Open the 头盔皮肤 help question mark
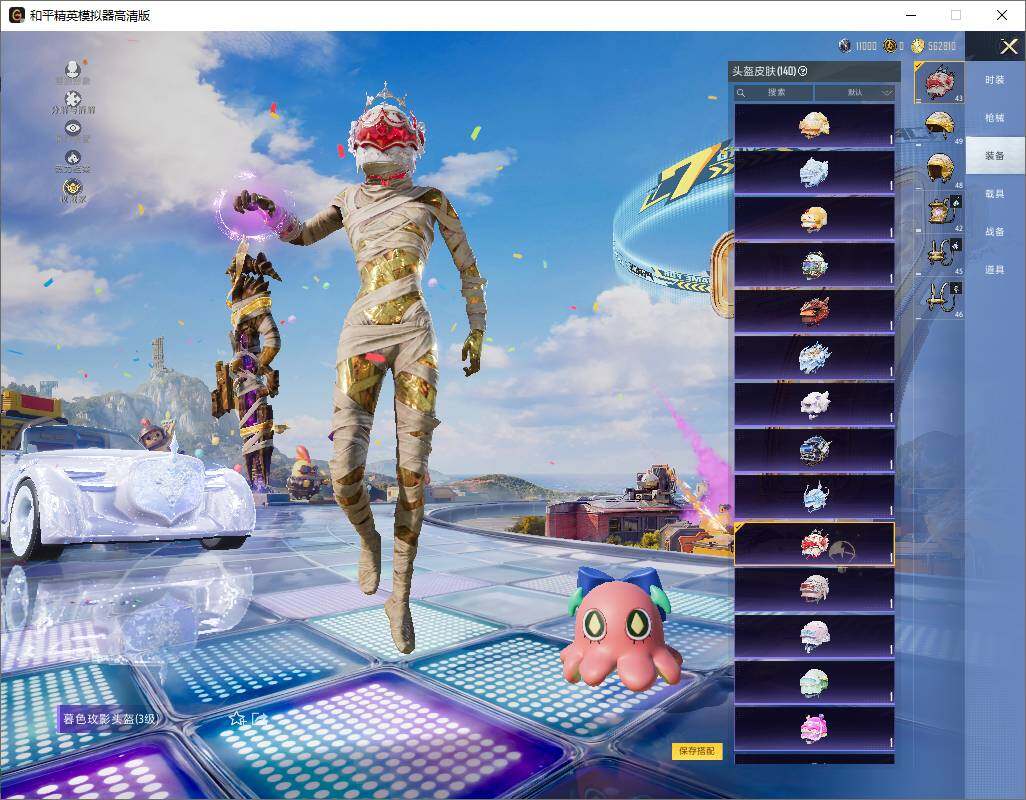This screenshot has height=800, width=1026. point(803,71)
